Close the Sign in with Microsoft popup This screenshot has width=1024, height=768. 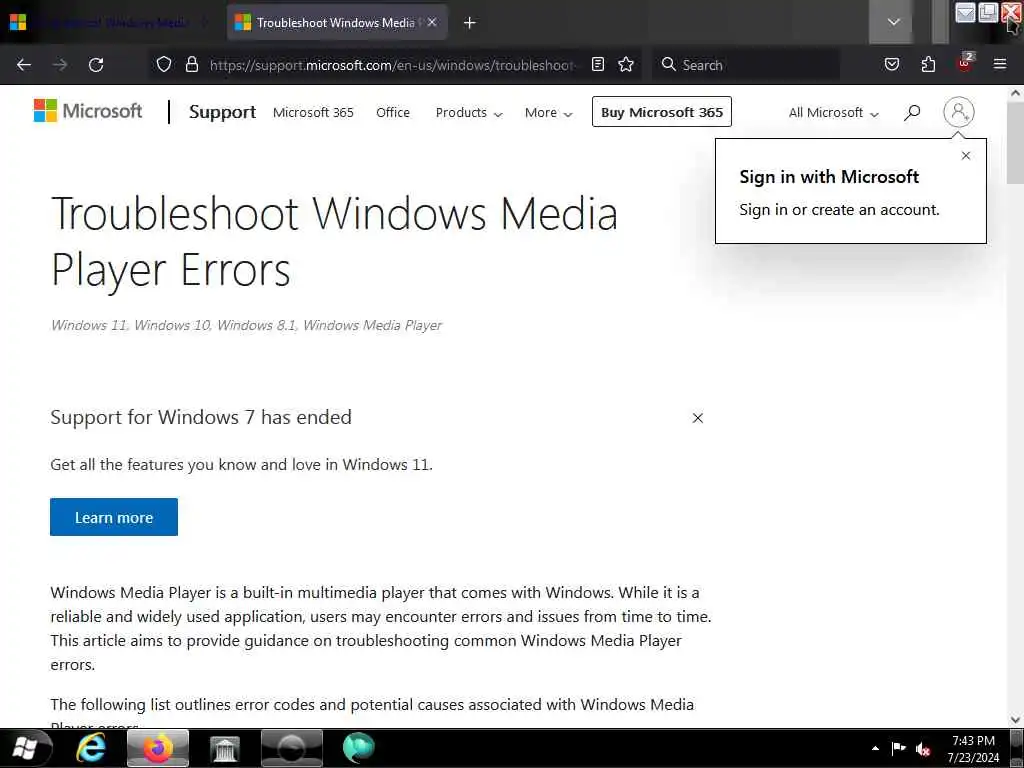point(965,155)
